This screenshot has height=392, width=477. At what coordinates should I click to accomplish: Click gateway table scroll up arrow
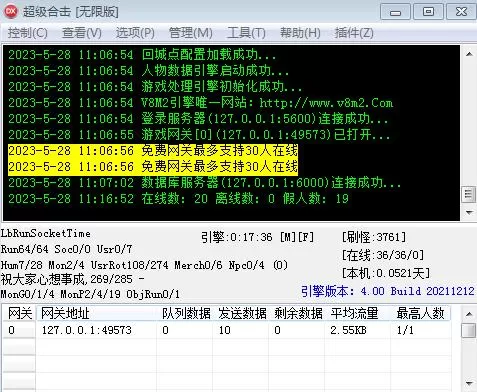(469, 314)
